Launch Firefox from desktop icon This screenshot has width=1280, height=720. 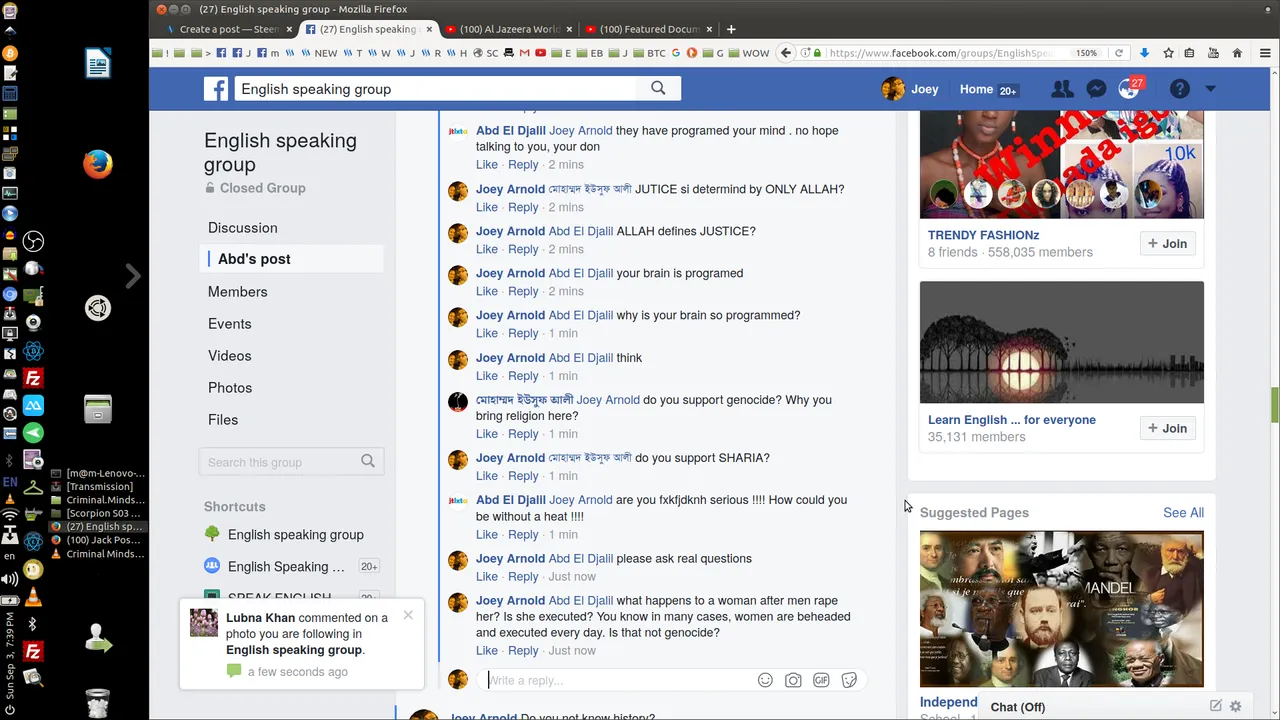tap(98, 163)
